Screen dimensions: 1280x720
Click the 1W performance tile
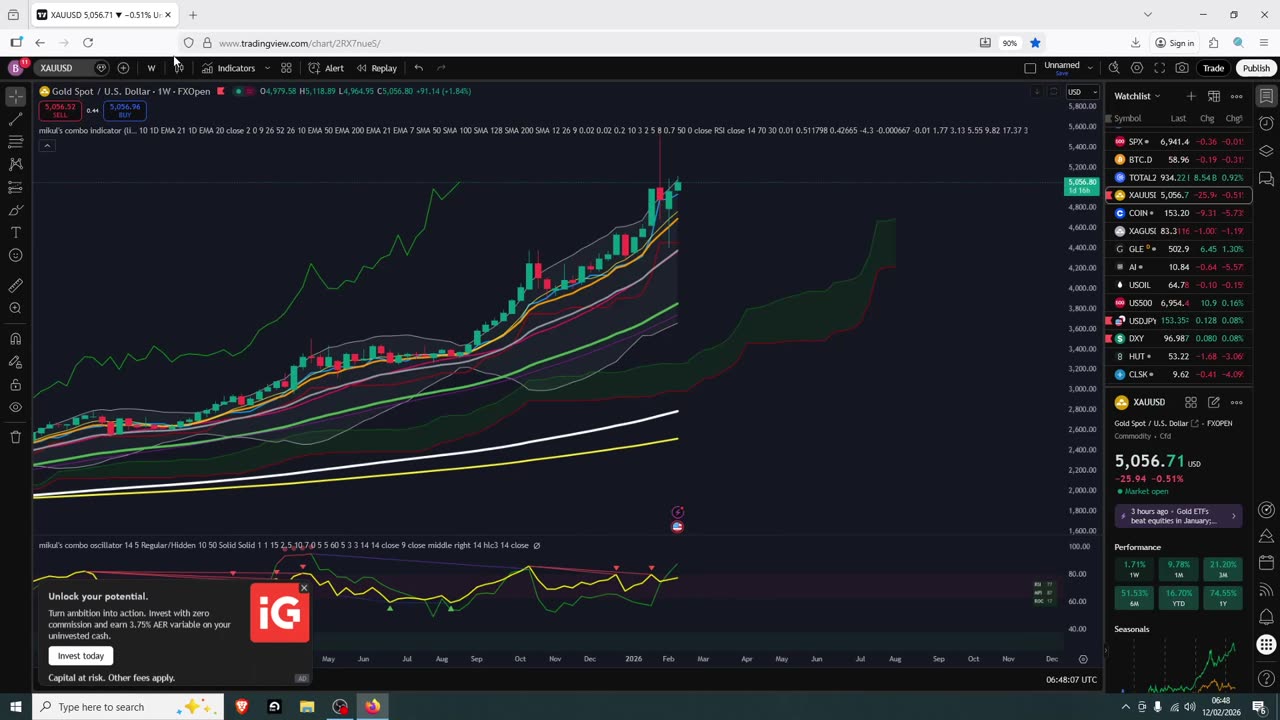click(1134, 569)
